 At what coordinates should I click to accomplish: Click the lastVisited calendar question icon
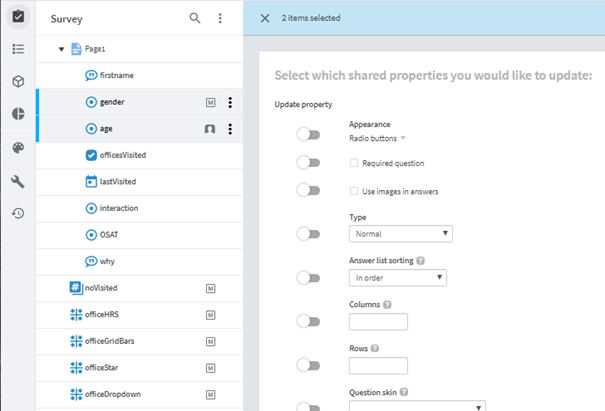click(x=91, y=181)
